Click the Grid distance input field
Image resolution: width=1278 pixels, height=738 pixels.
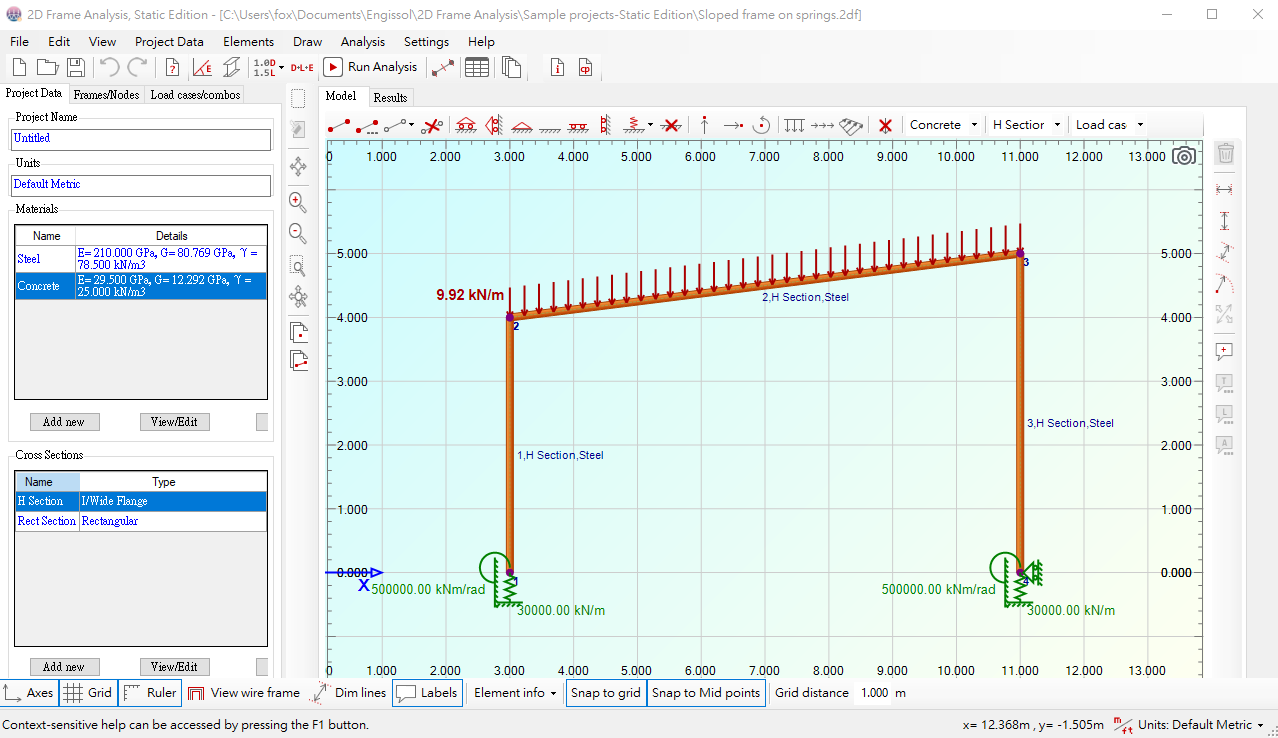coord(875,693)
